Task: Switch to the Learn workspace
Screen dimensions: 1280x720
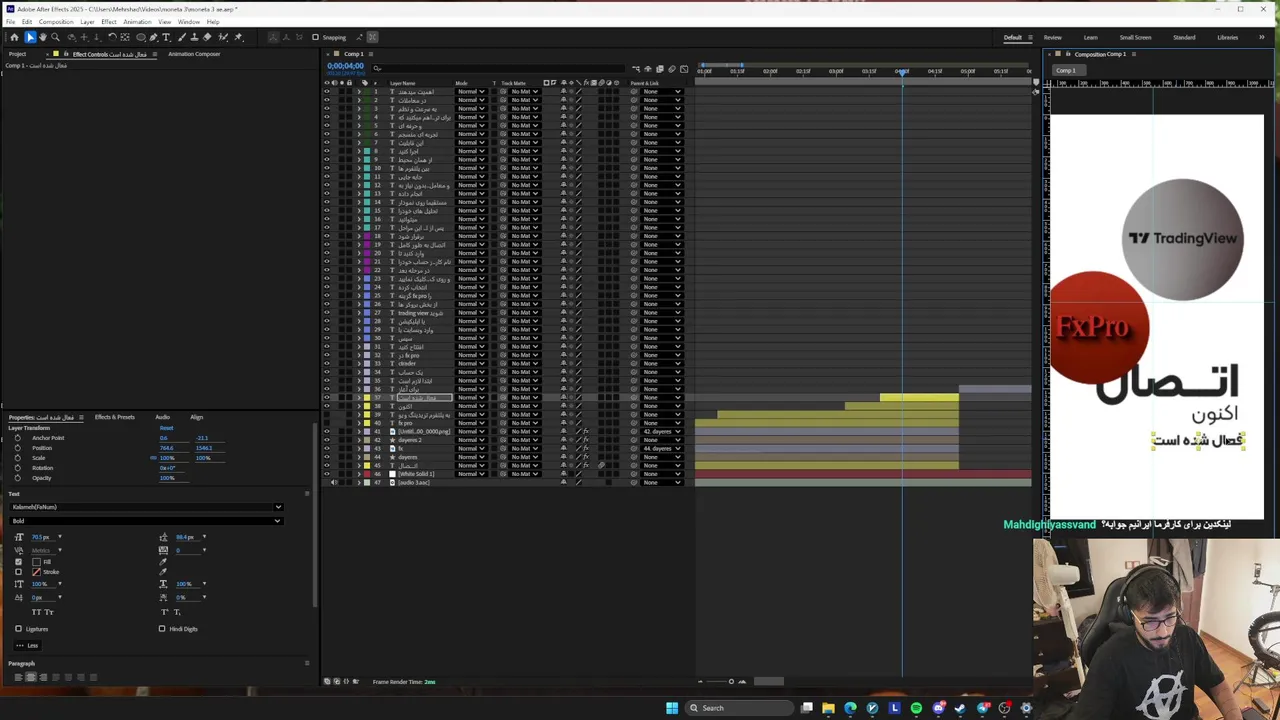Action: 1091,38
